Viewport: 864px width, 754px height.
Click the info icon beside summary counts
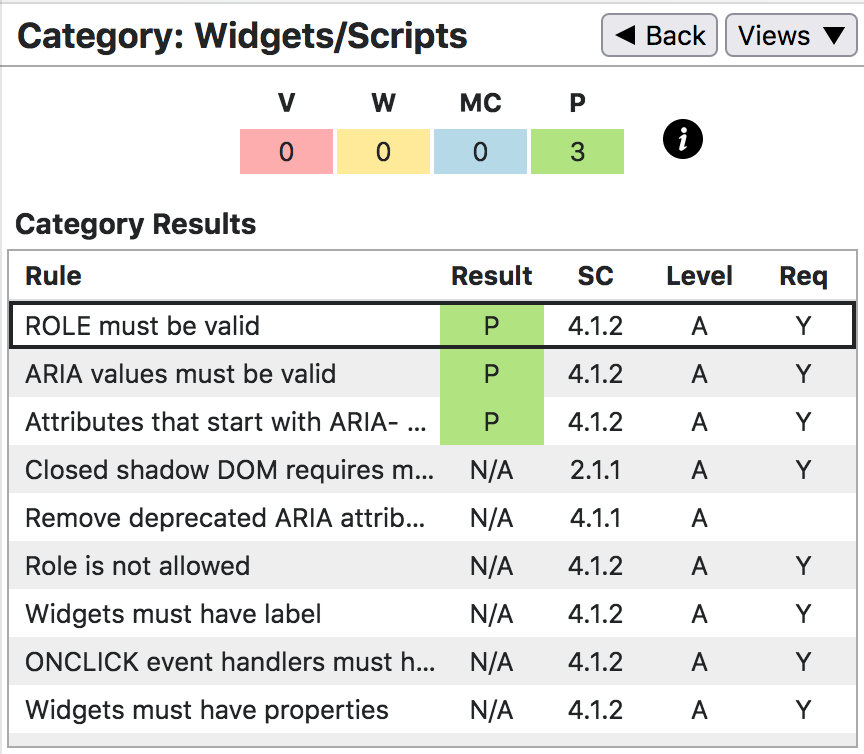point(683,139)
